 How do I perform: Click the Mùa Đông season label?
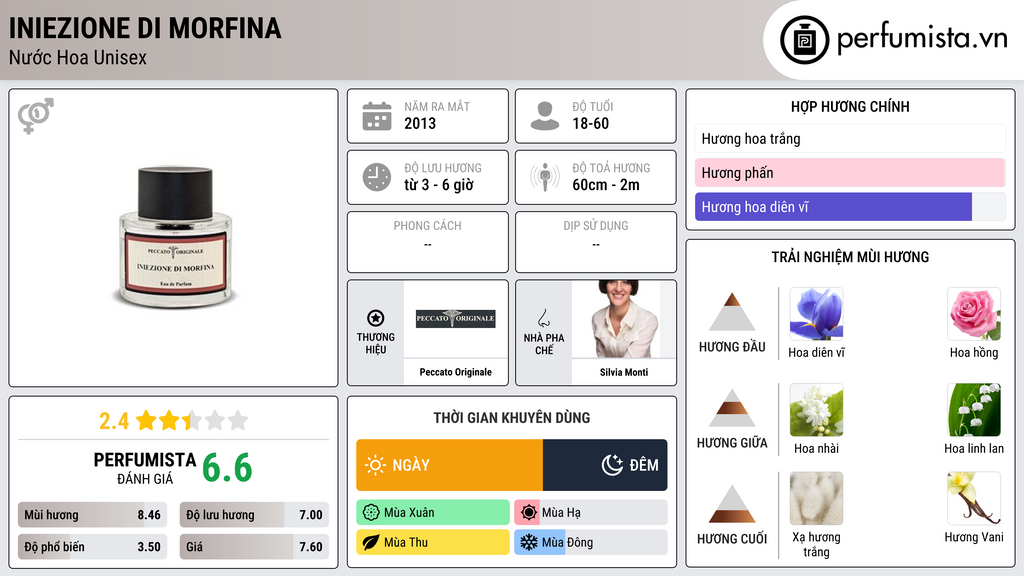click(x=568, y=542)
